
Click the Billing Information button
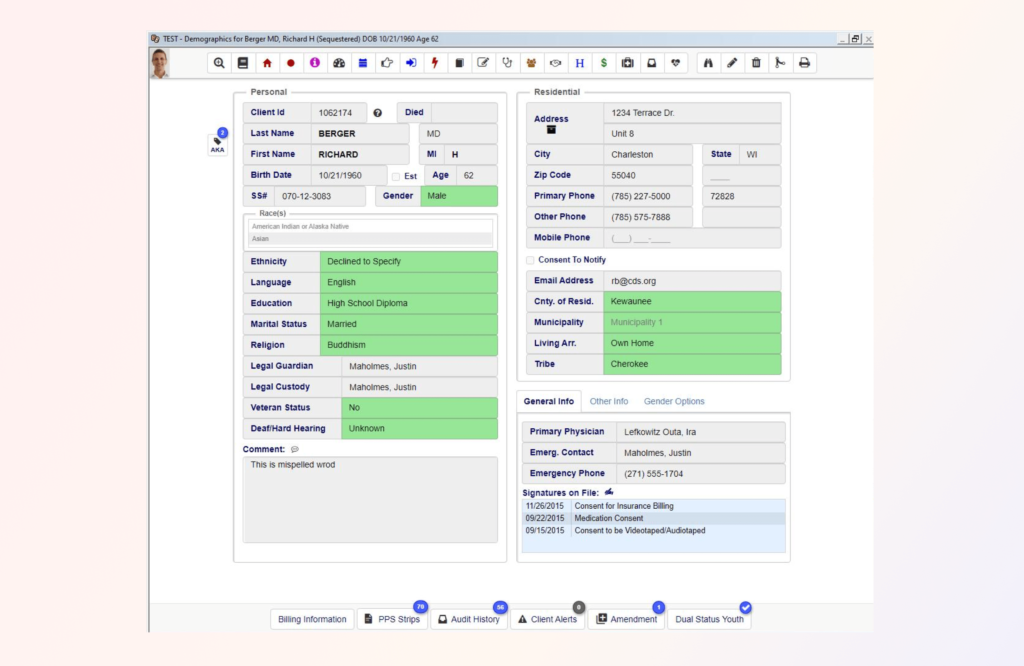[x=312, y=619]
